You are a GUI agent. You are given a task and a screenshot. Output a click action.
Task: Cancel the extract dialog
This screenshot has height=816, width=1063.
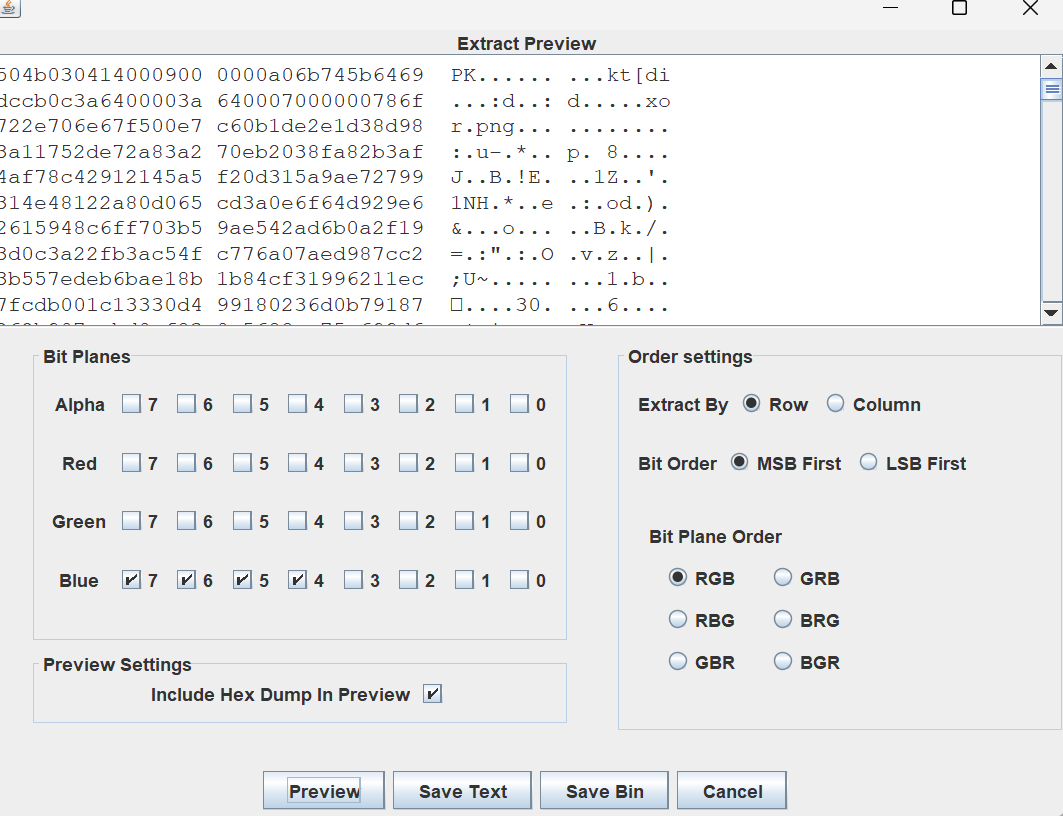click(x=732, y=791)
